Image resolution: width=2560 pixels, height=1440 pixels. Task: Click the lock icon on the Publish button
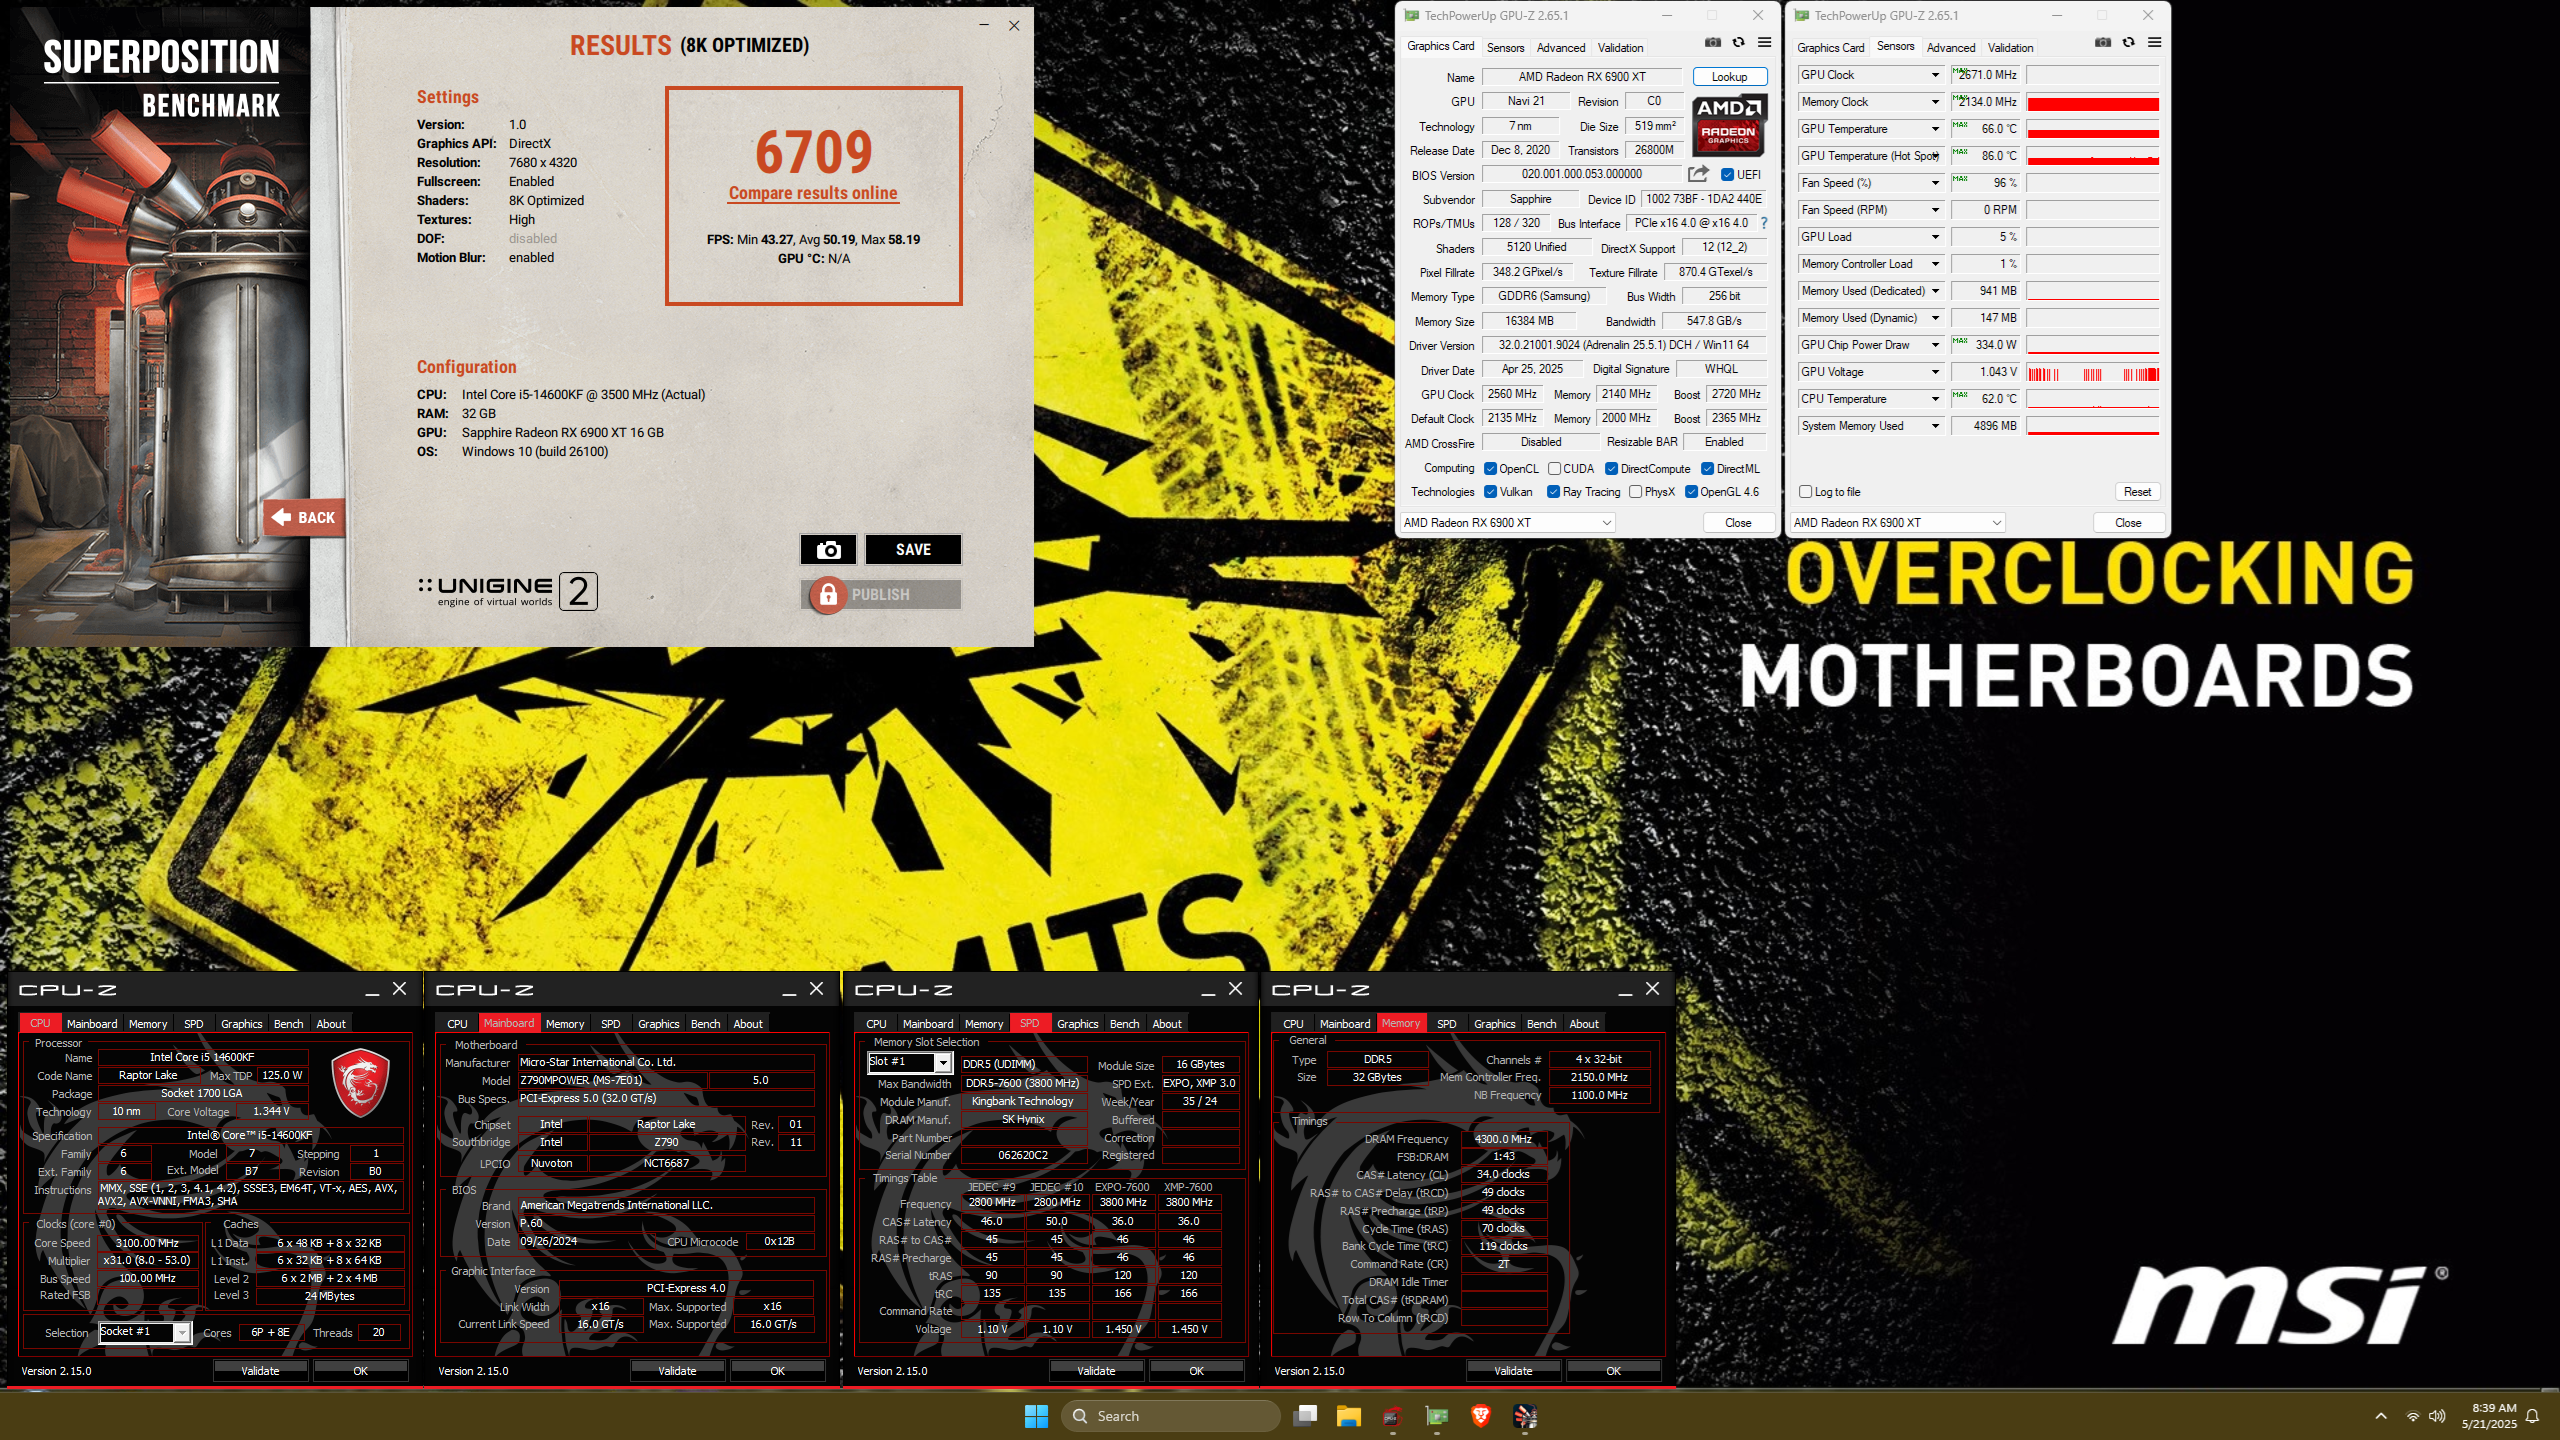(x=828, y=595)
